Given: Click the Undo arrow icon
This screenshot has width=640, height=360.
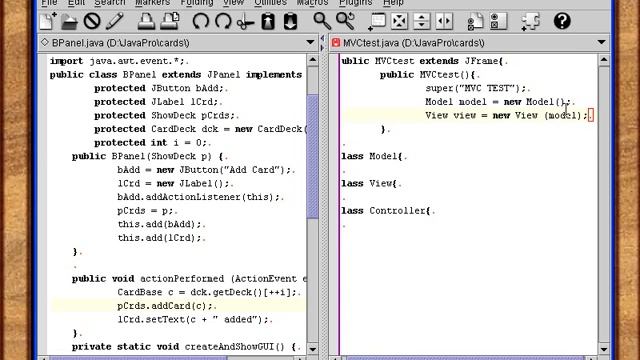Looking at the screenshot, I should [x=200, y=21].
